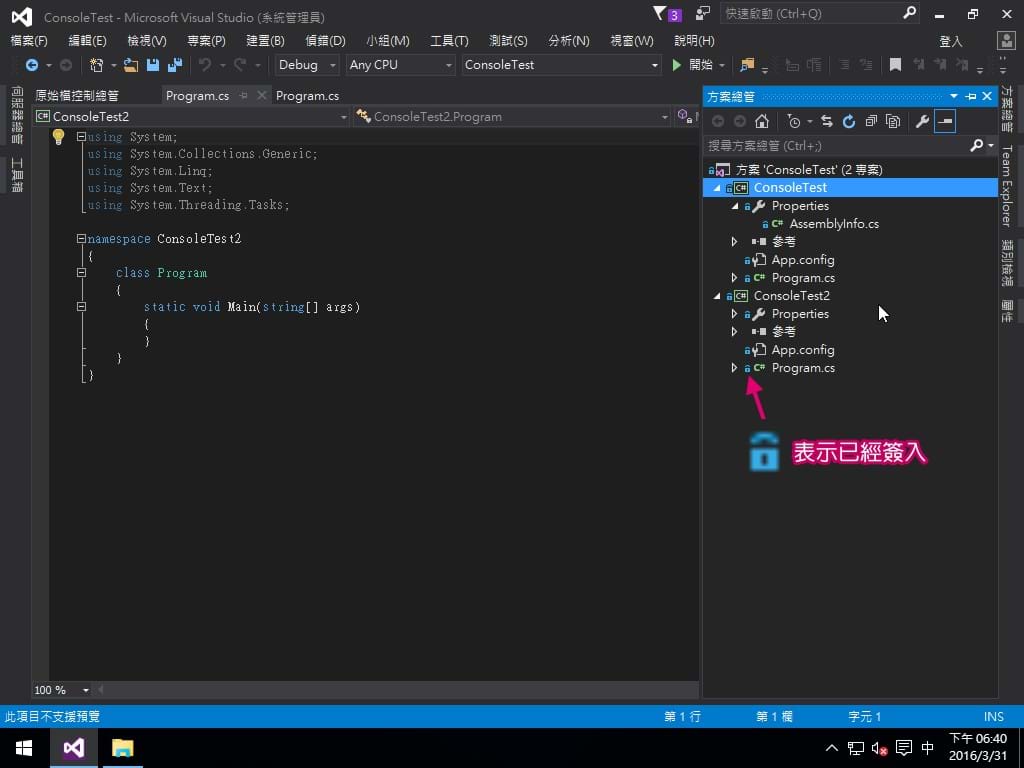Click the Properties wrench icon in Solution Explorer

[x=922, y=121]
